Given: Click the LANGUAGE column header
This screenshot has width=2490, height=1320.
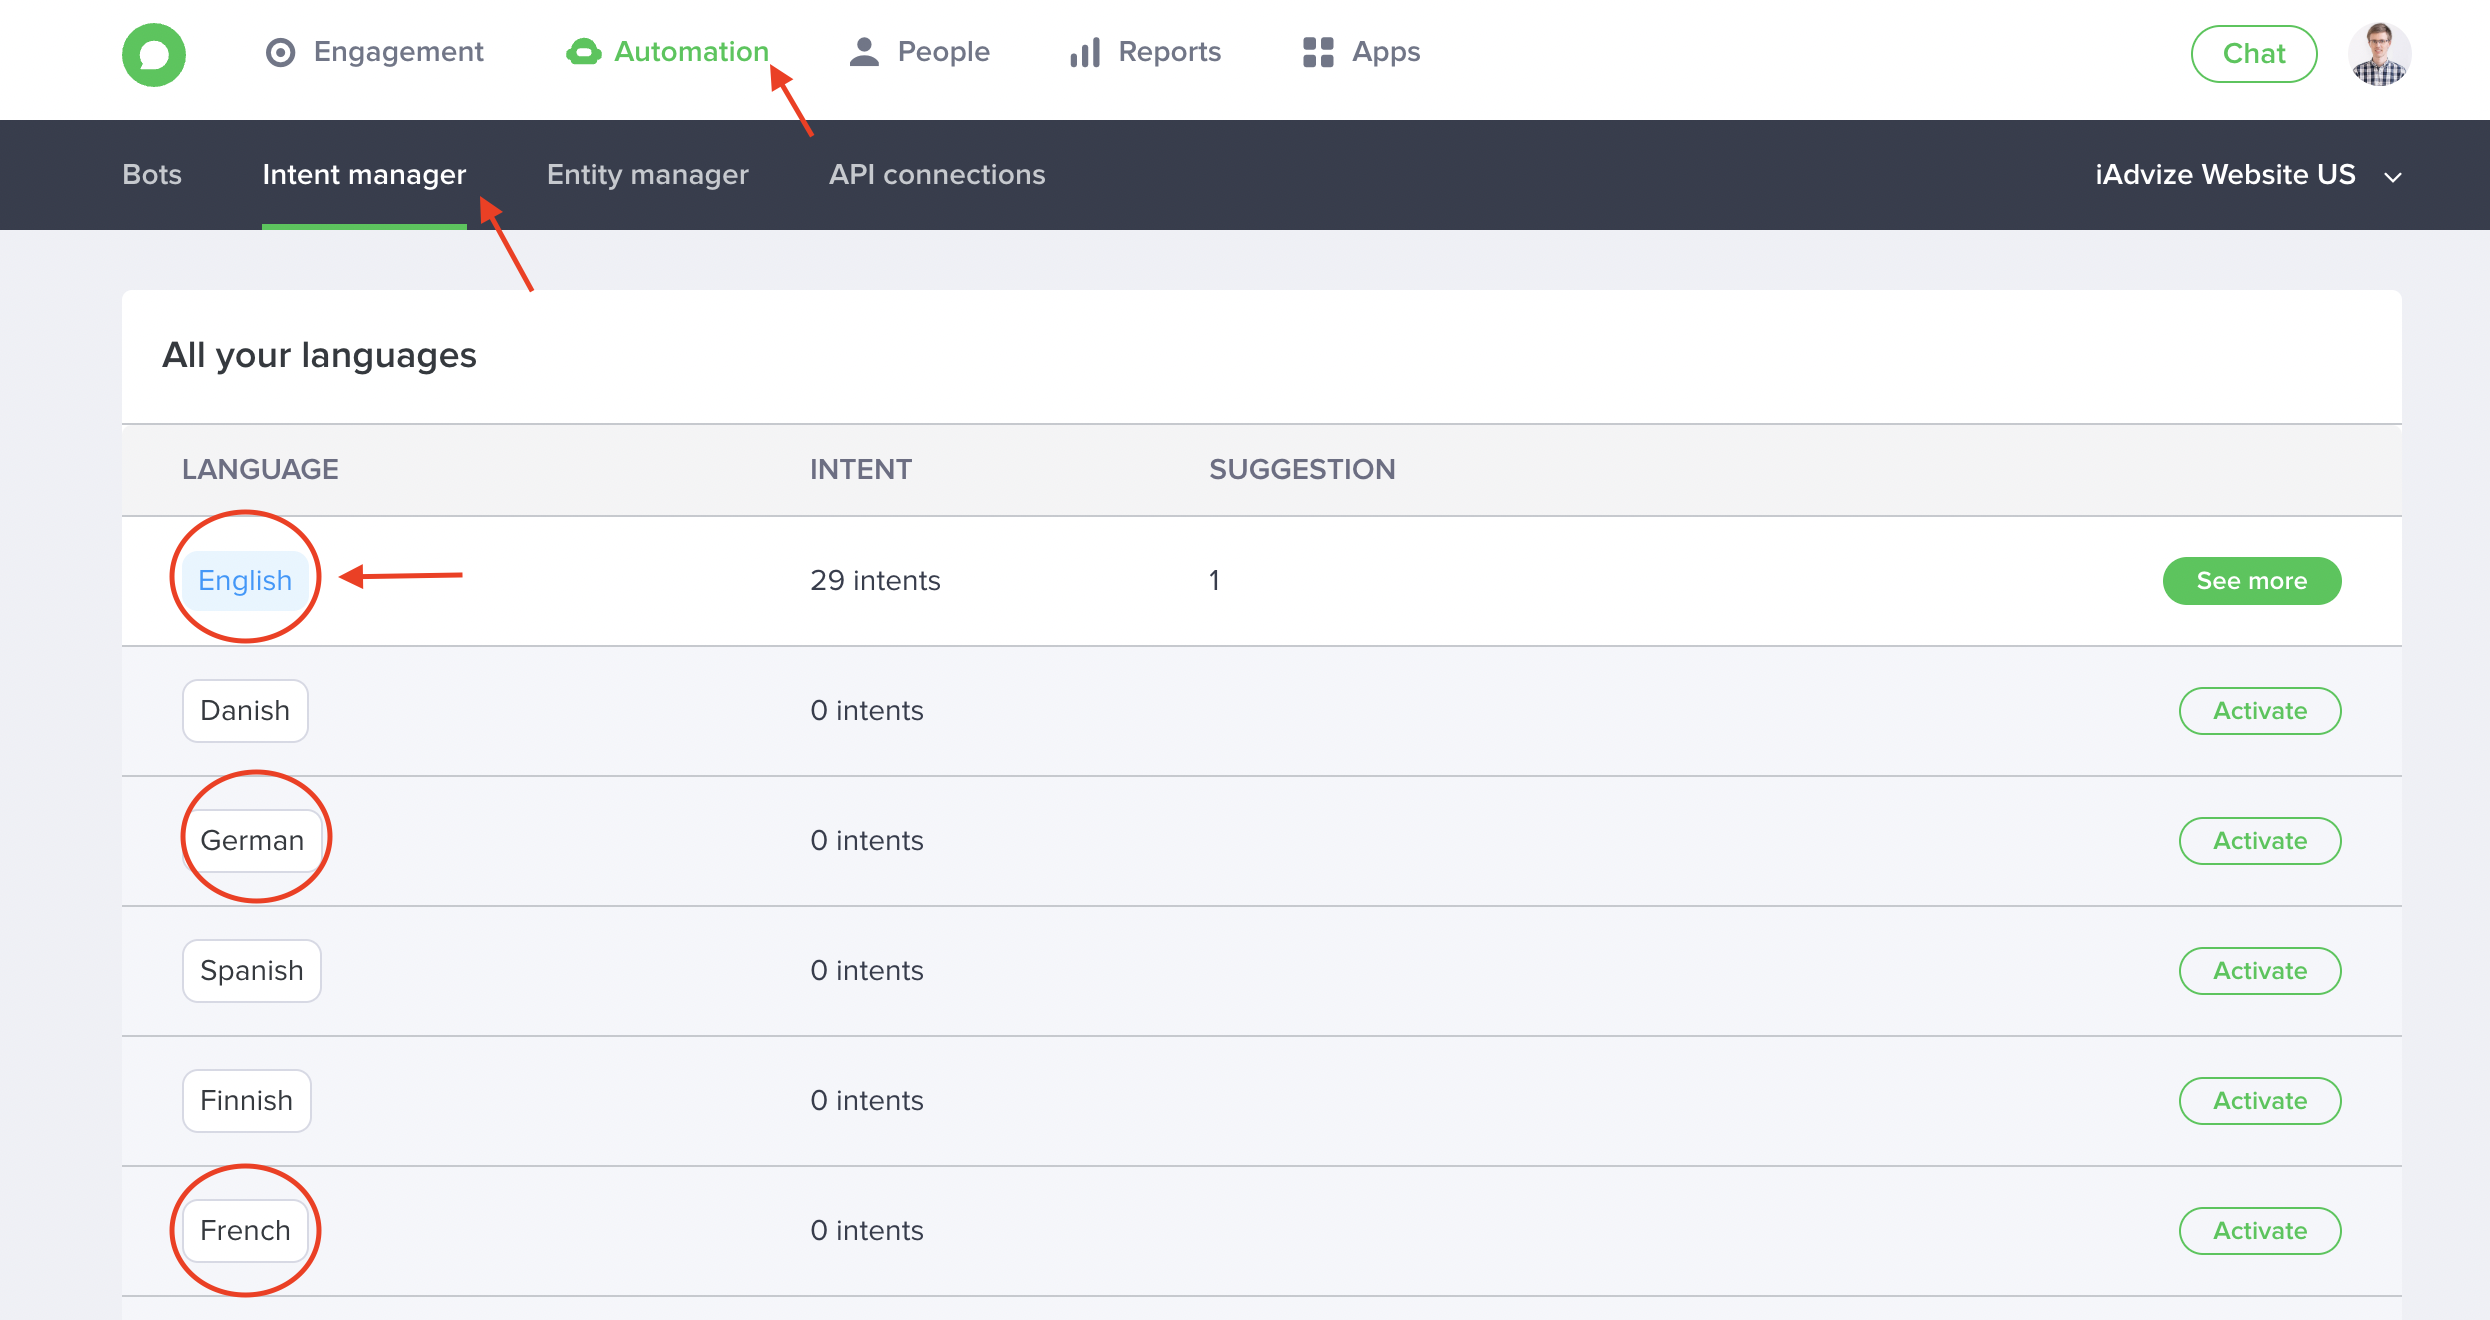Looking at the screenshot, I should pos(260,470).
